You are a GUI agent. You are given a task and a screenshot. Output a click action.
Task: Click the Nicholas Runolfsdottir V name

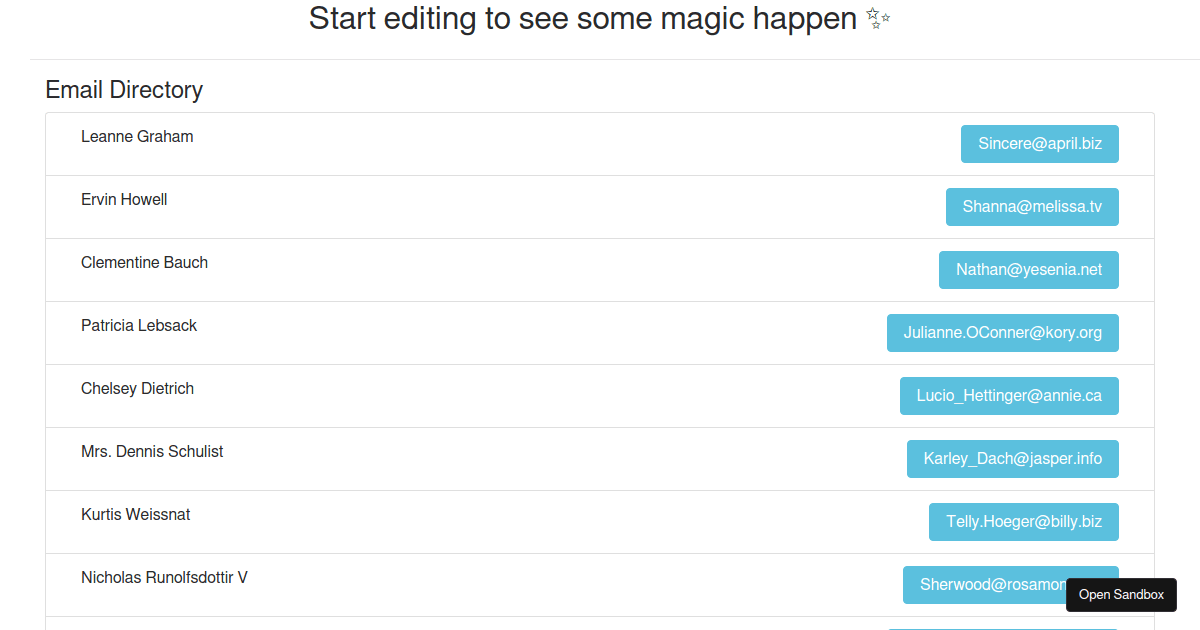coord(164,578)
